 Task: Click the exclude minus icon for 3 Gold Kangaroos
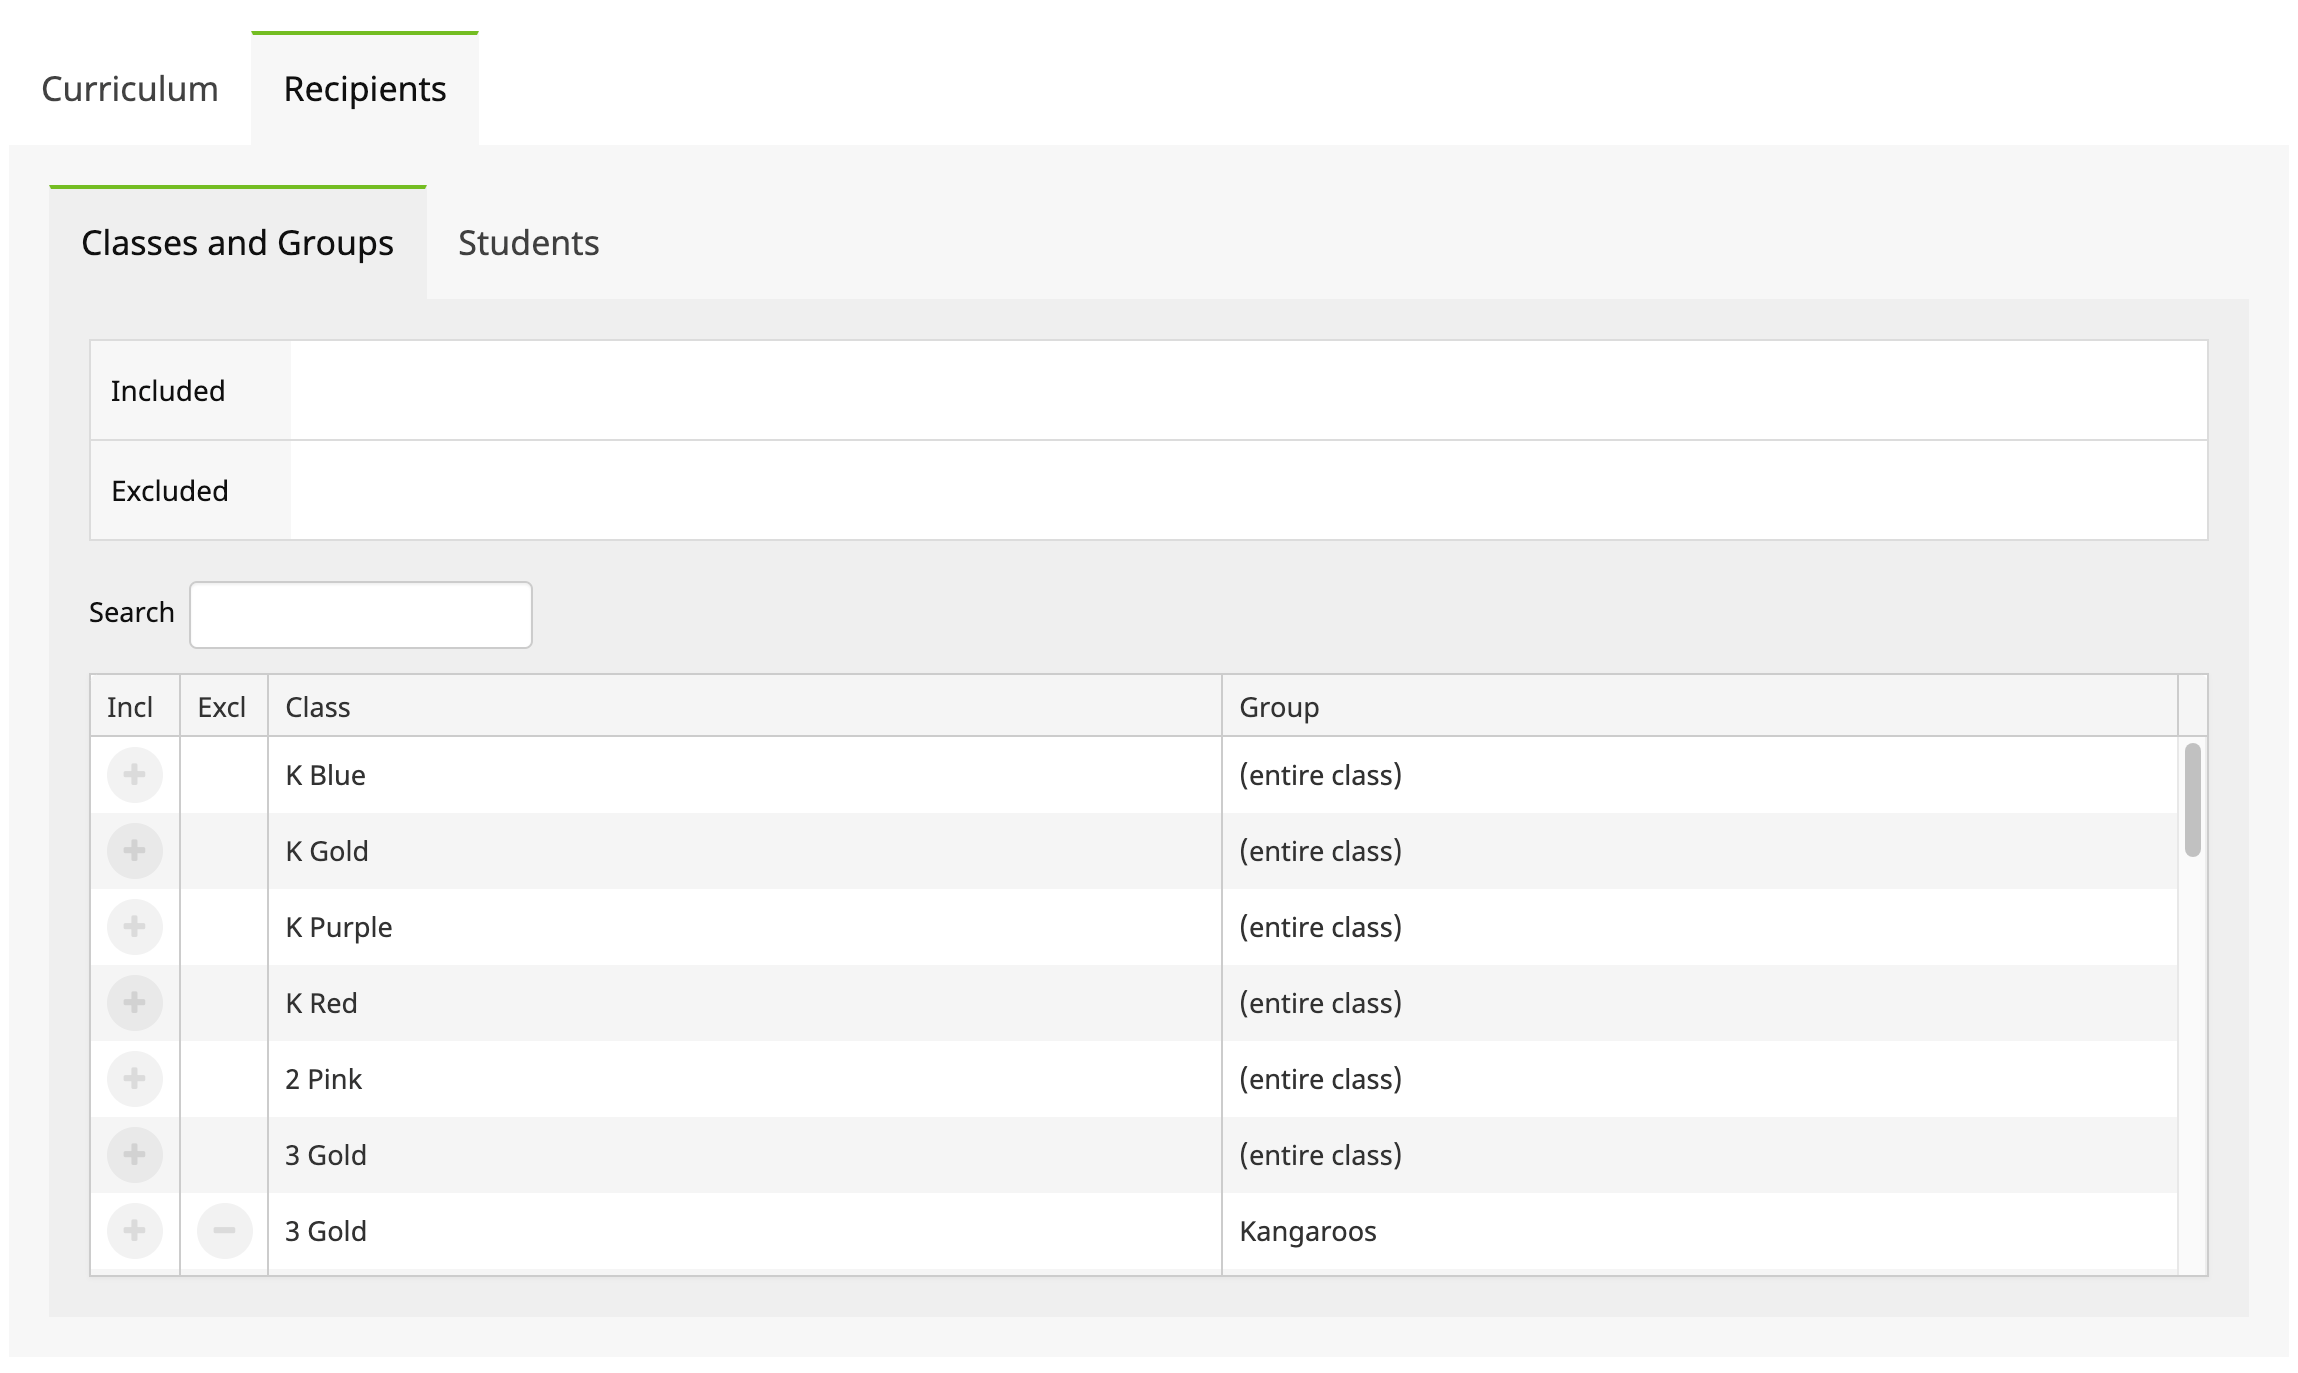click(222, 1231)
